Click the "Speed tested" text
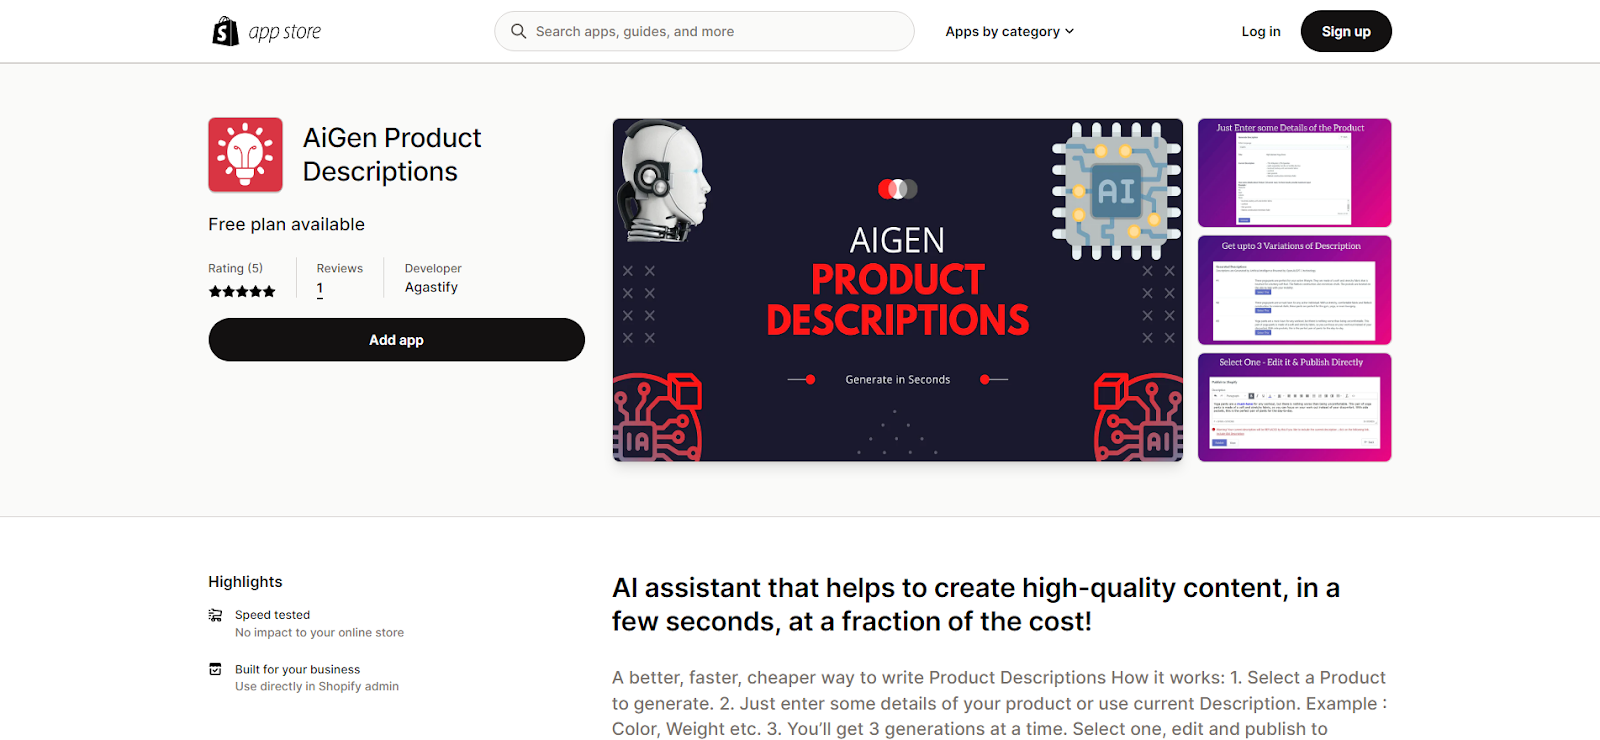The width and height of the screenshot is (1600, 740). [x=272, y=615]
